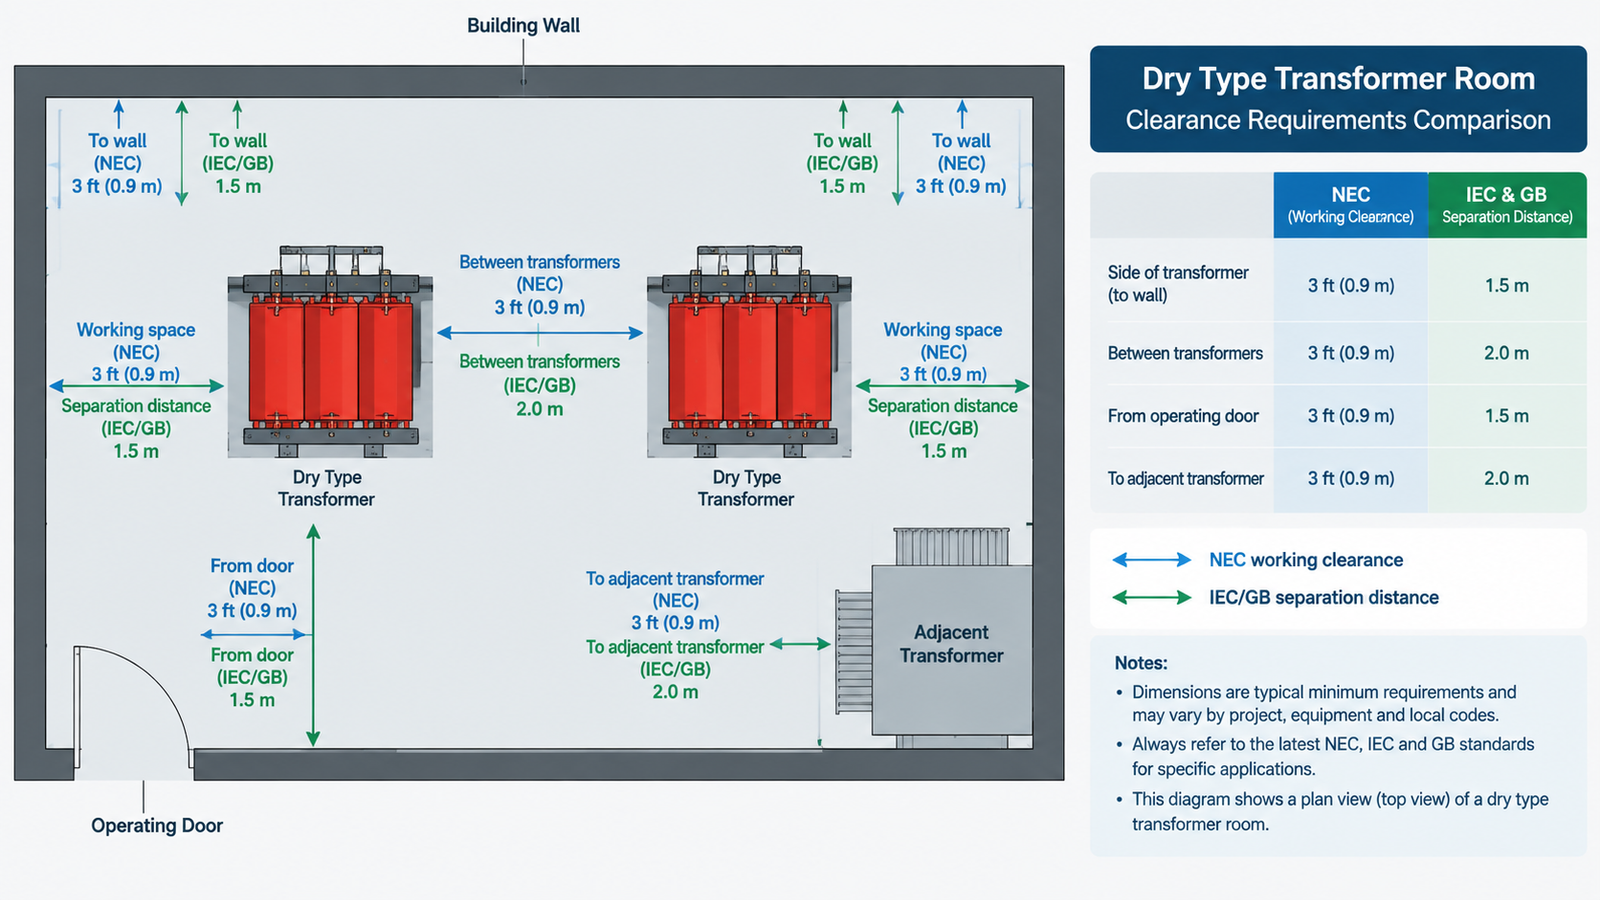1600x900 pixels.
Task: Click the 'Notes:' heading
Action: (1141, 663)
